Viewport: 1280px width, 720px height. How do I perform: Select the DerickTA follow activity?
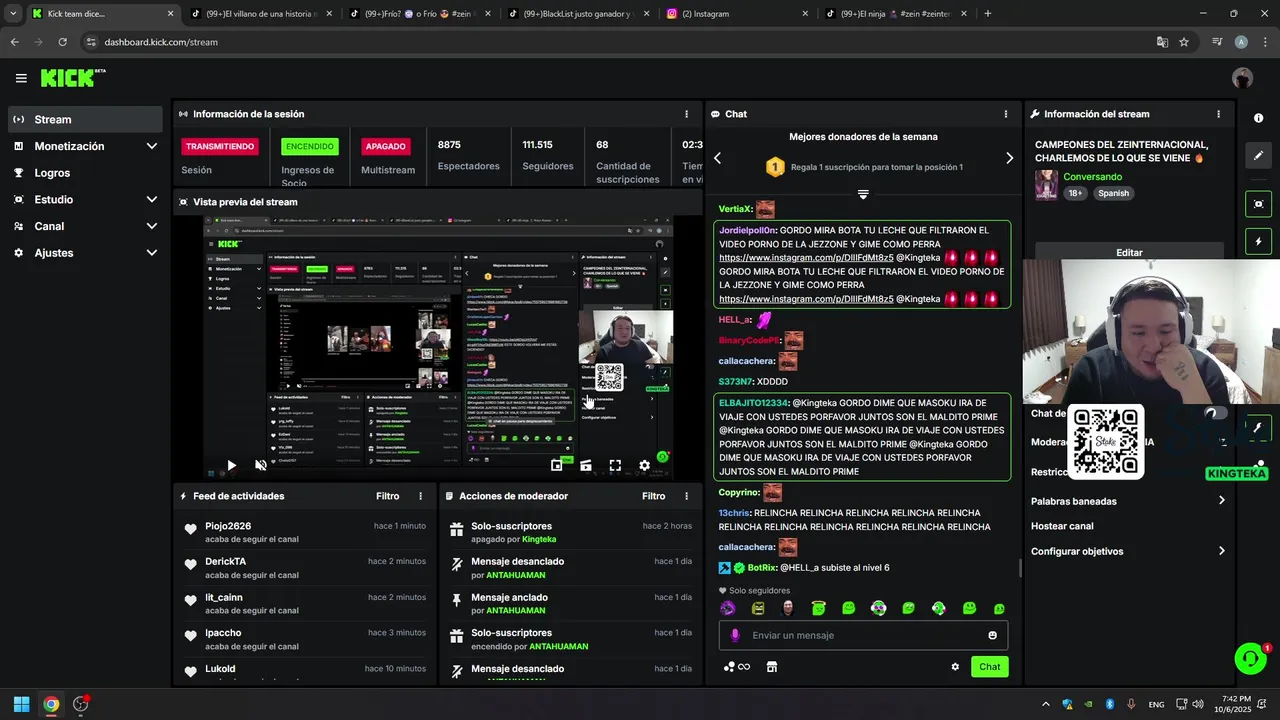(x=304, y=568)
